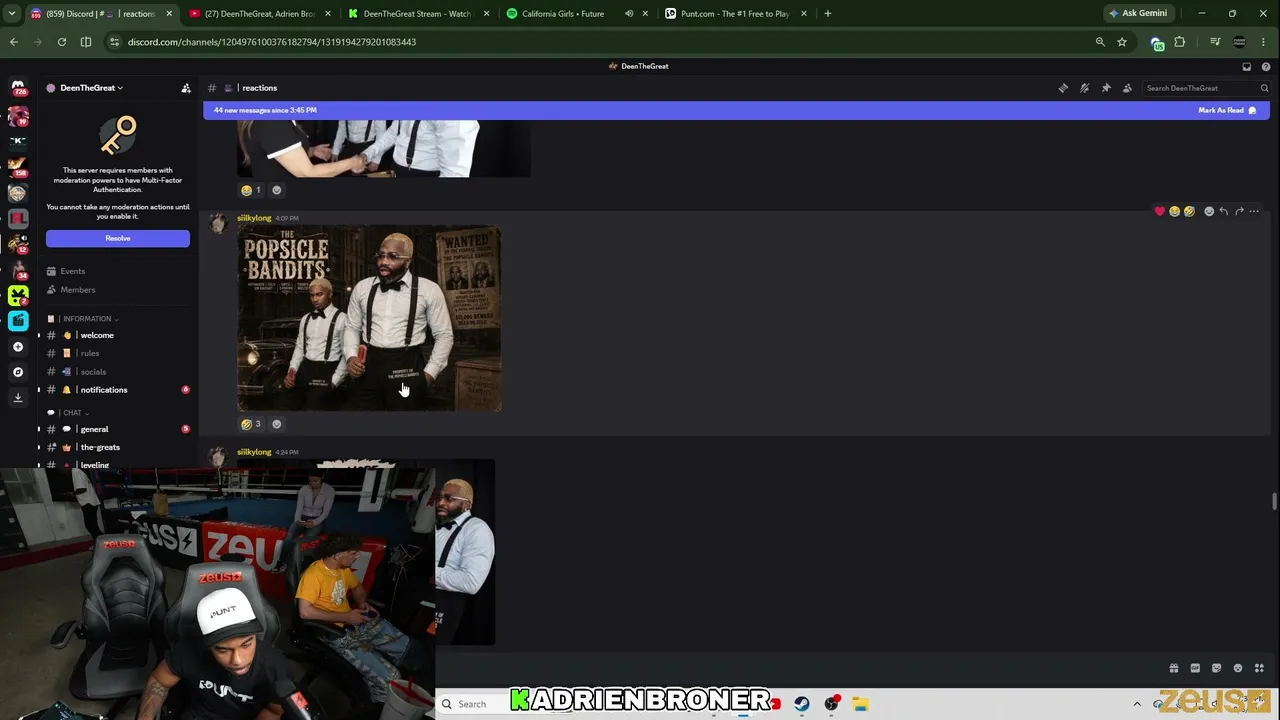This screenshot has height=720, width=1280.
Task: Forward message using forward arrow icon
Action: point(1239,211)
